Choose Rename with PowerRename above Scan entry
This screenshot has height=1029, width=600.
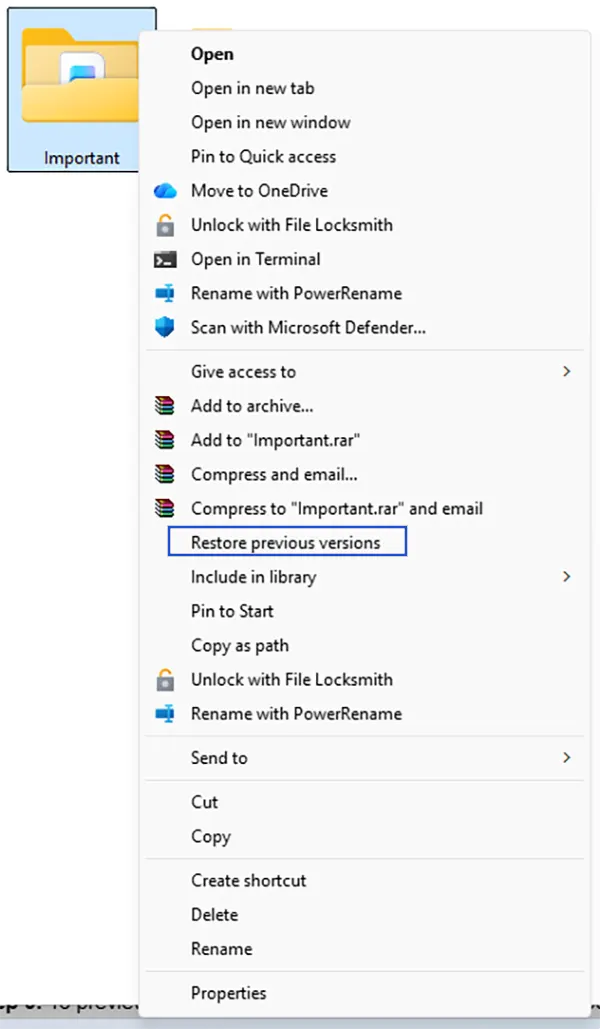(x=296, y=293)
